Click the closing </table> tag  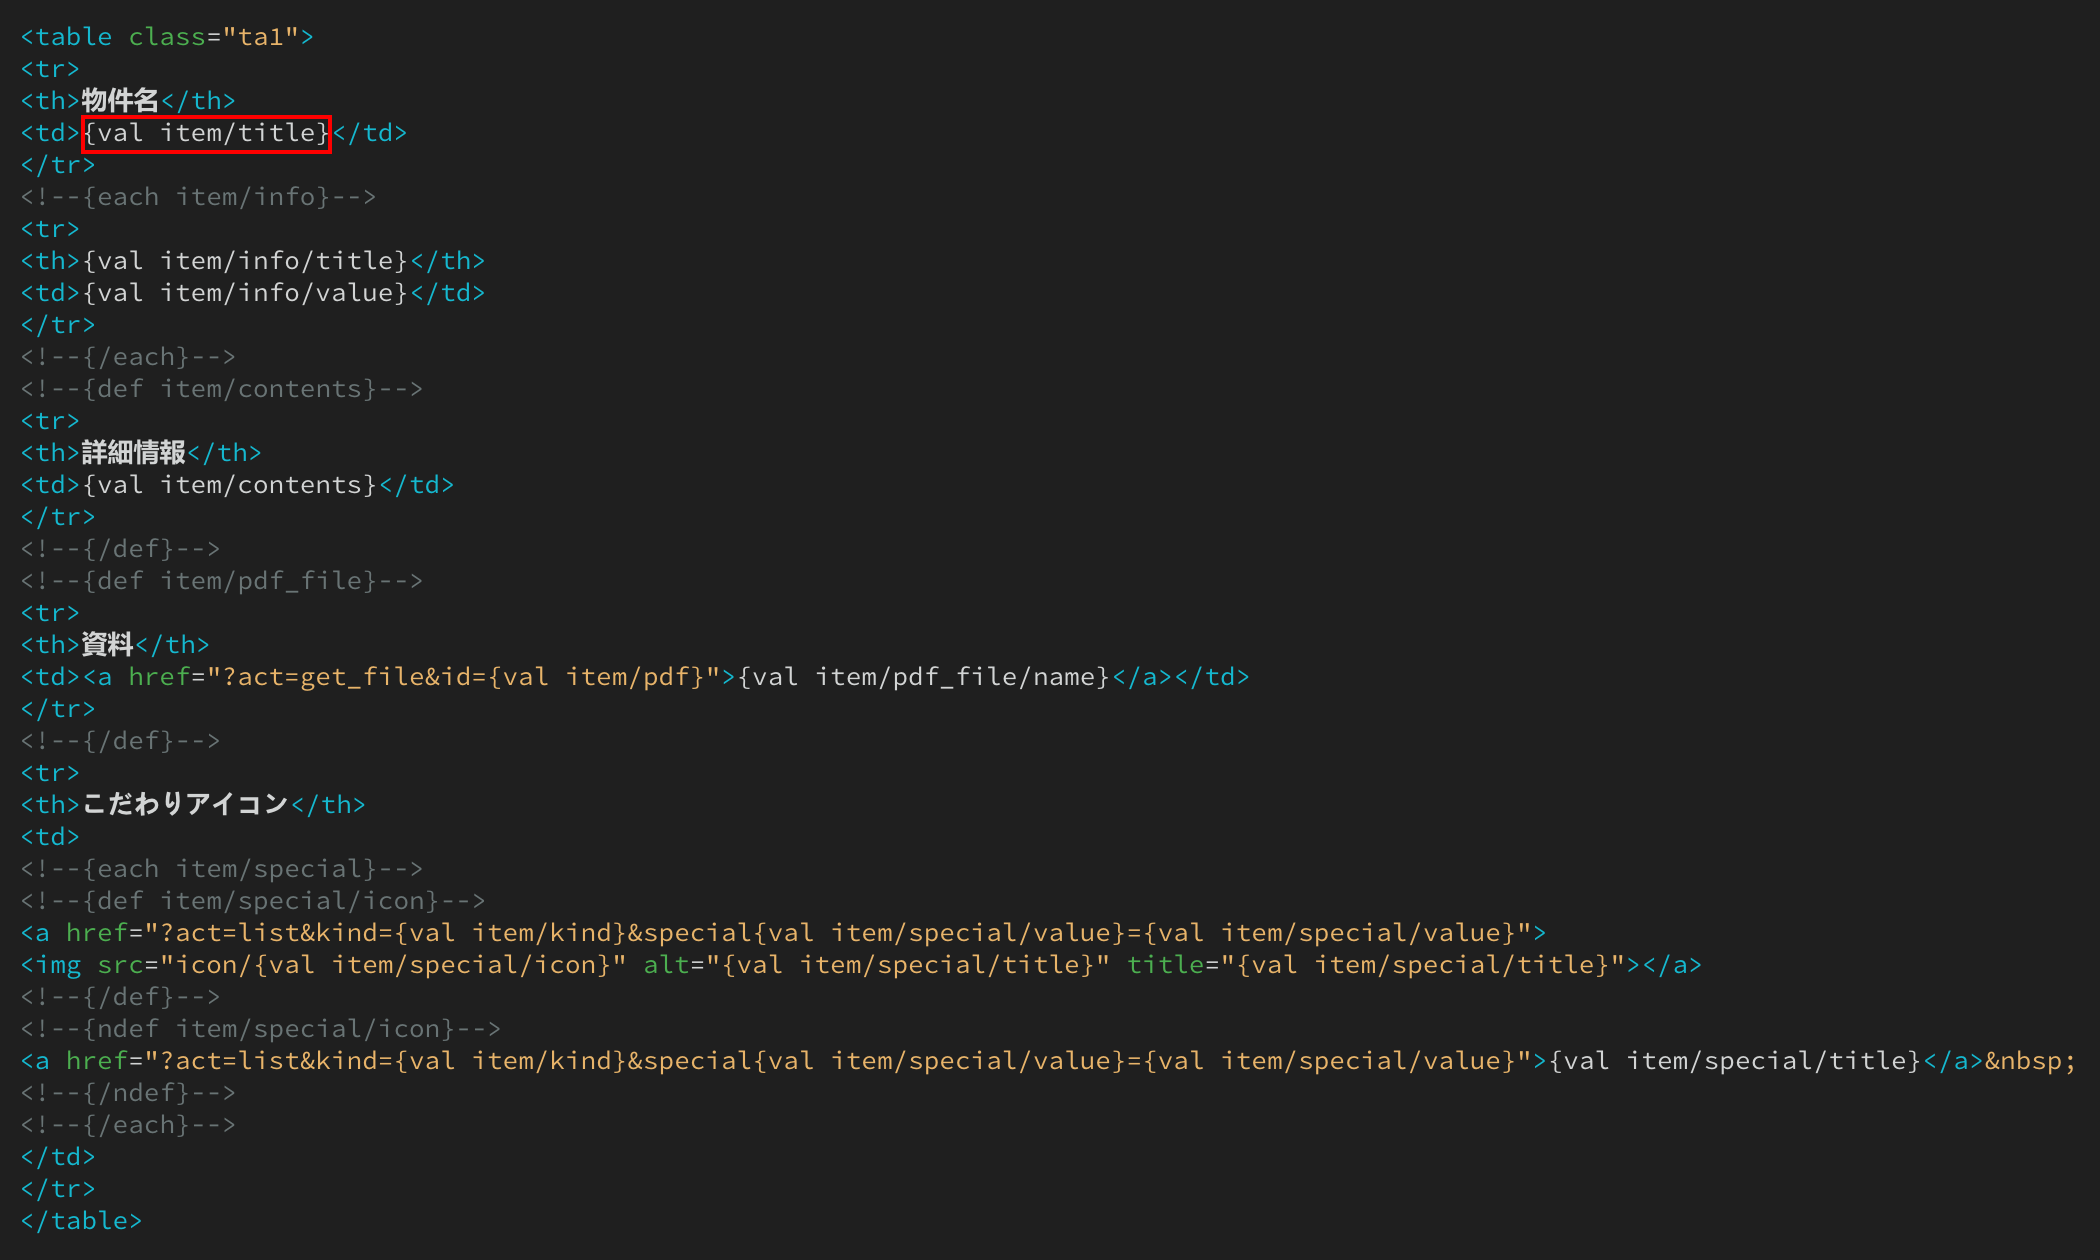pos(81,1221)
